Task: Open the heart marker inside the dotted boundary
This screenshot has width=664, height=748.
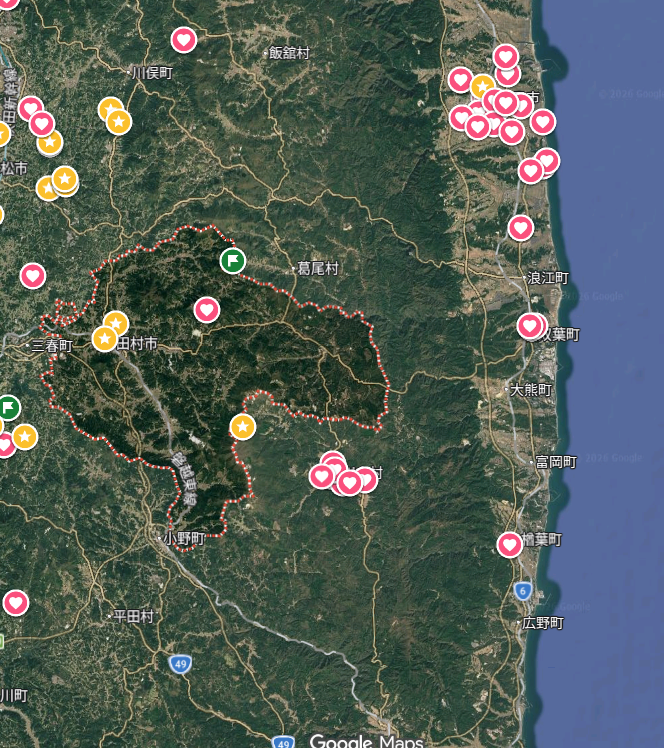Action: 206,310
